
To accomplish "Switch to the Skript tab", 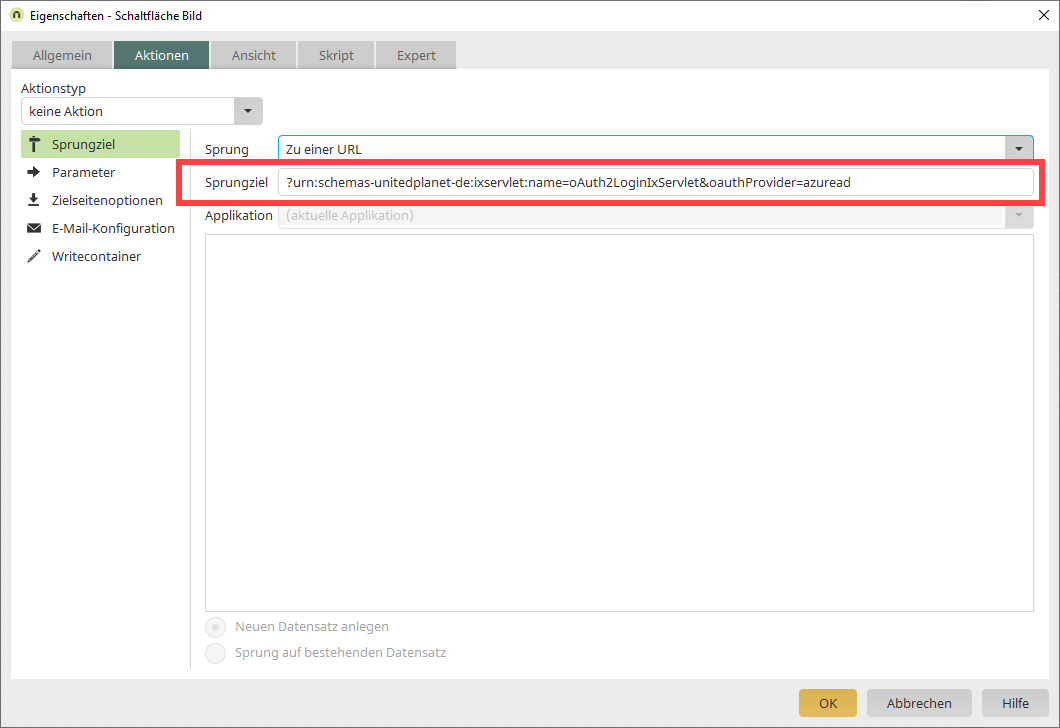I will click(336, 55).
